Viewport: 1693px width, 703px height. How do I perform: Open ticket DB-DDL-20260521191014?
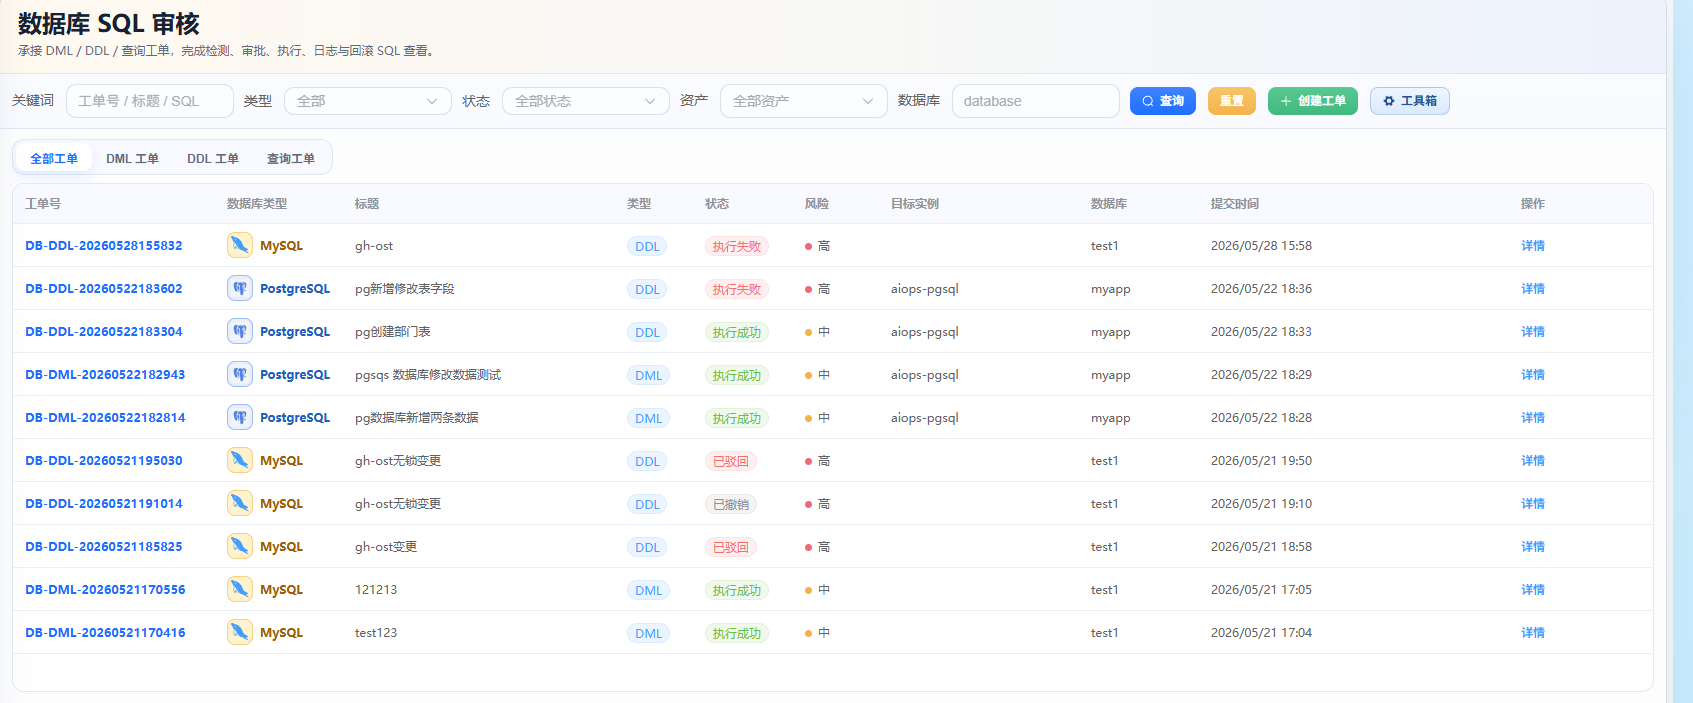[x=104, y=503]
